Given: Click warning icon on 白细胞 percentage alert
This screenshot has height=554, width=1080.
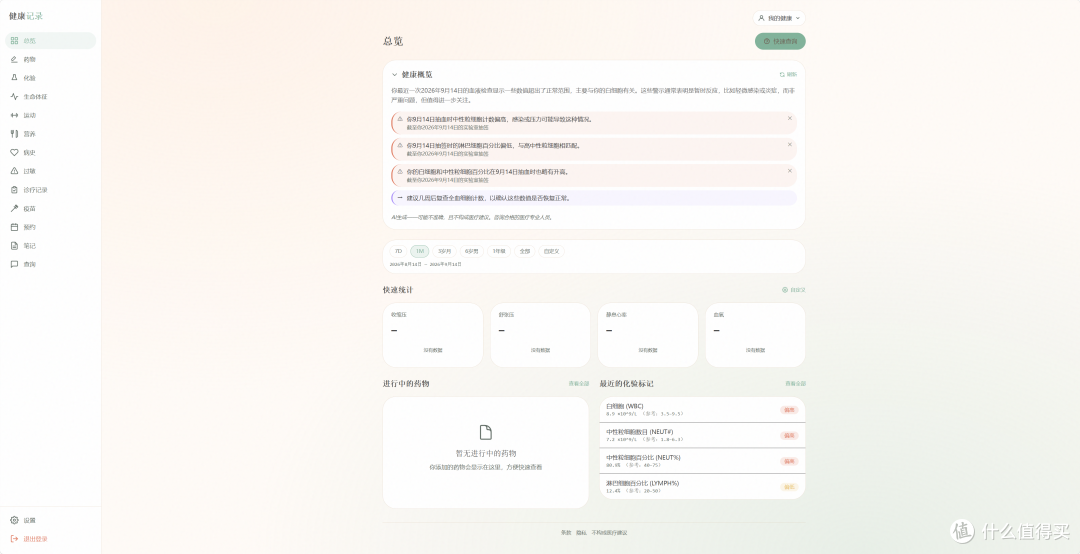Looking at the screenshot, I should pyautogui.click(x=399, y=171).
